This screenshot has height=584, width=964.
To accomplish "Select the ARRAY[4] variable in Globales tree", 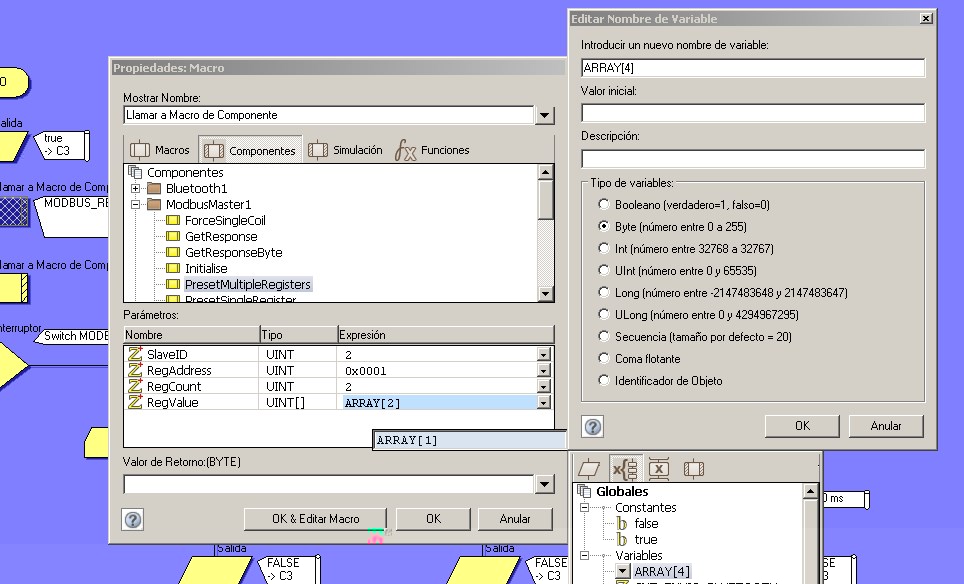I will pyautogui.click(x=662, y=572).
